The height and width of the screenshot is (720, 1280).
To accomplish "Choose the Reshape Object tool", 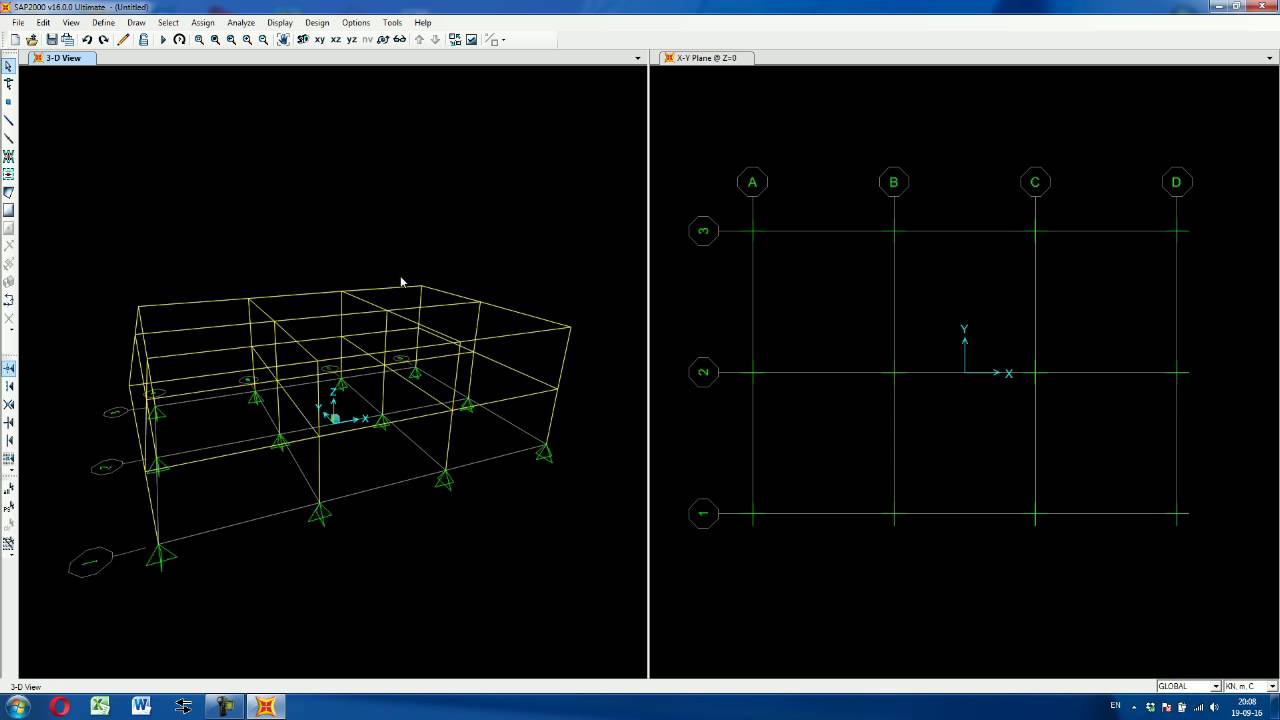I will [9, 84].
